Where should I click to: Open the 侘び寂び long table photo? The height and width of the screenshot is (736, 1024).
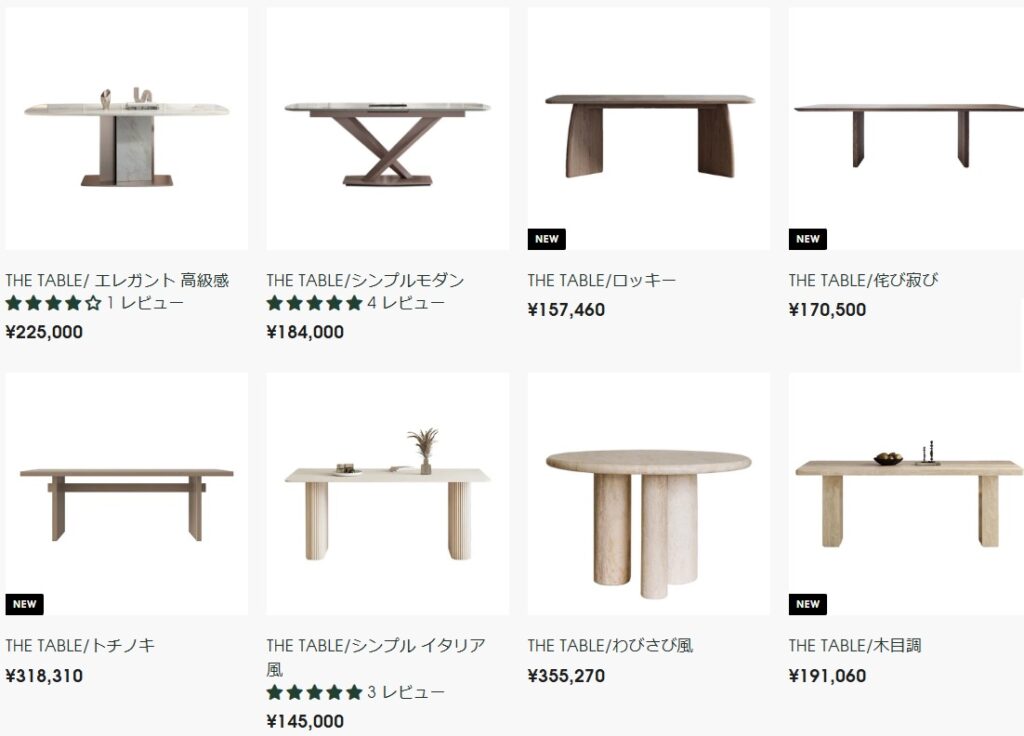(906, 129)
